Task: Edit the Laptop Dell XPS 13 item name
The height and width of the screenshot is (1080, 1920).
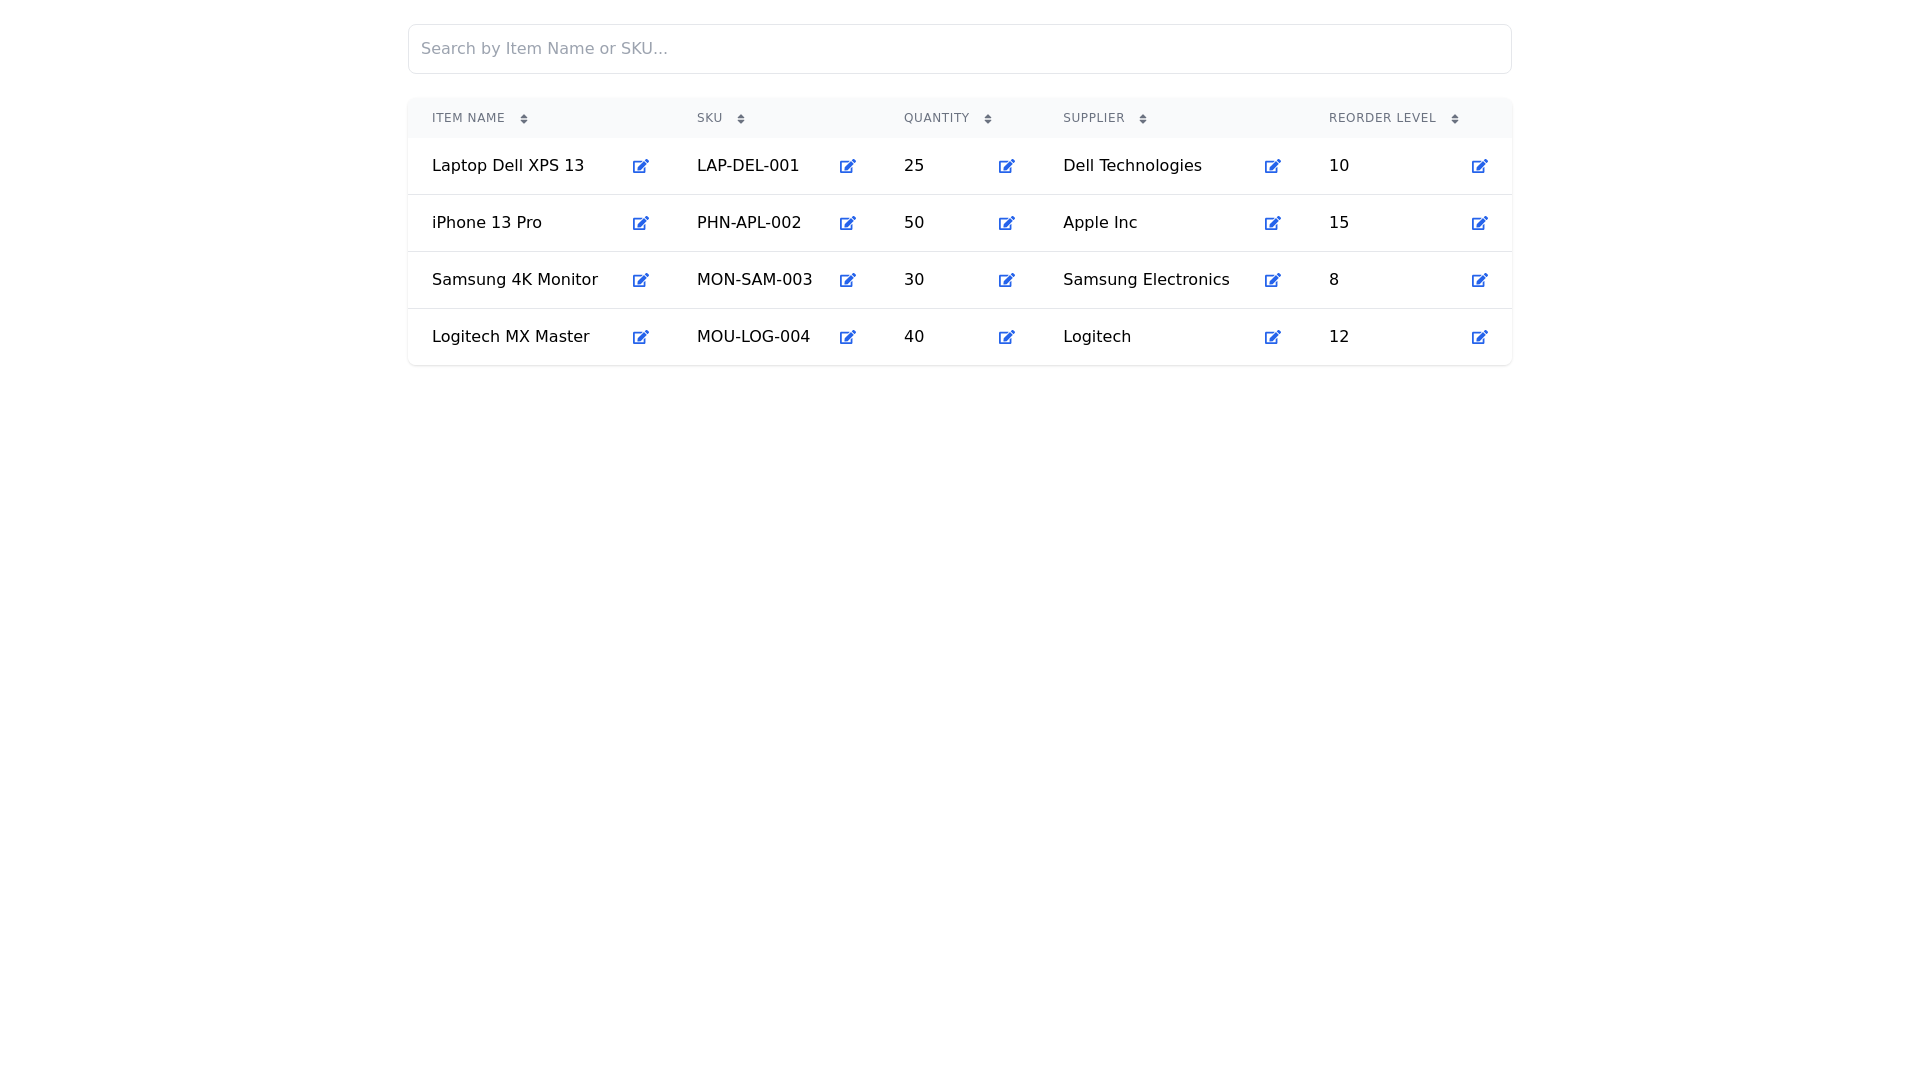Action: click(x=640, y=166)
